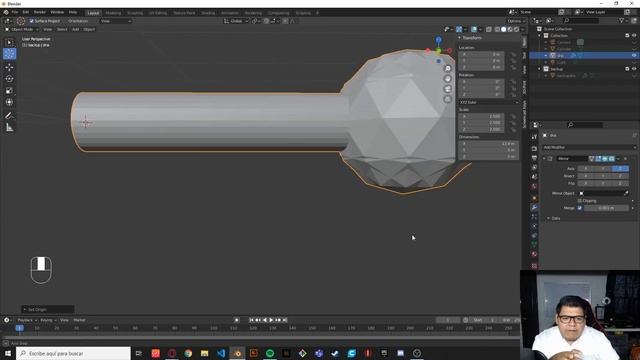Jump to the timeline end frame
This screenshot has width=640, height=360.
[x=285, y=320]
